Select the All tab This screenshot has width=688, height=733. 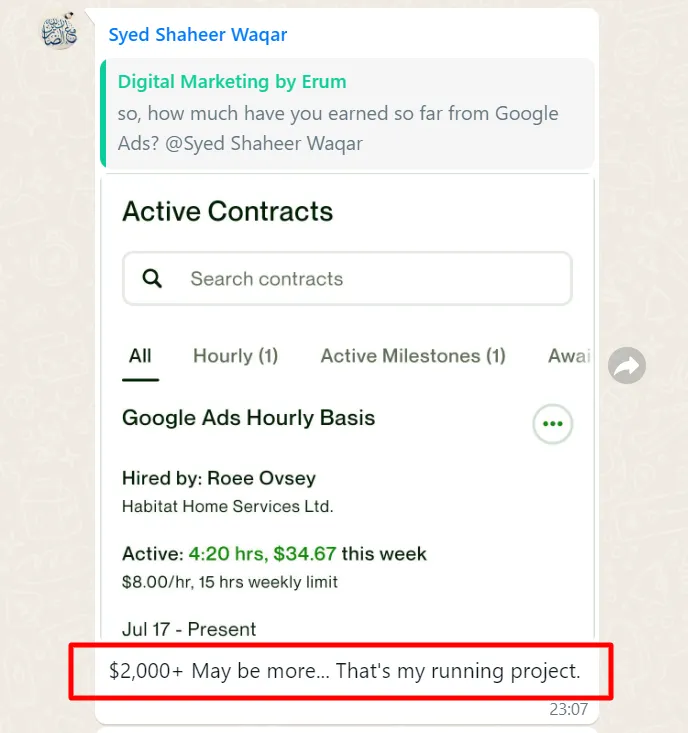[x=140, y=356]
